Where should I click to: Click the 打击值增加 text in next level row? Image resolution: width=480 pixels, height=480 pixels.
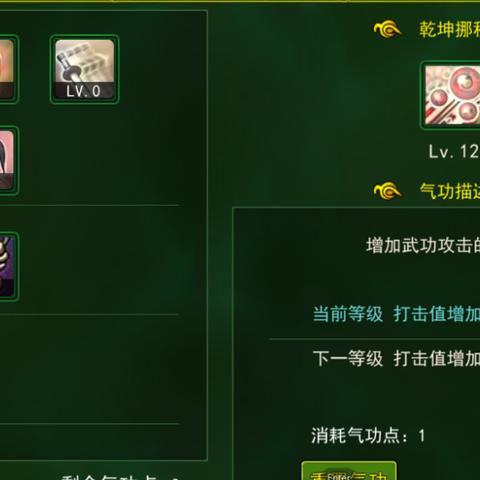coord(437,359)
